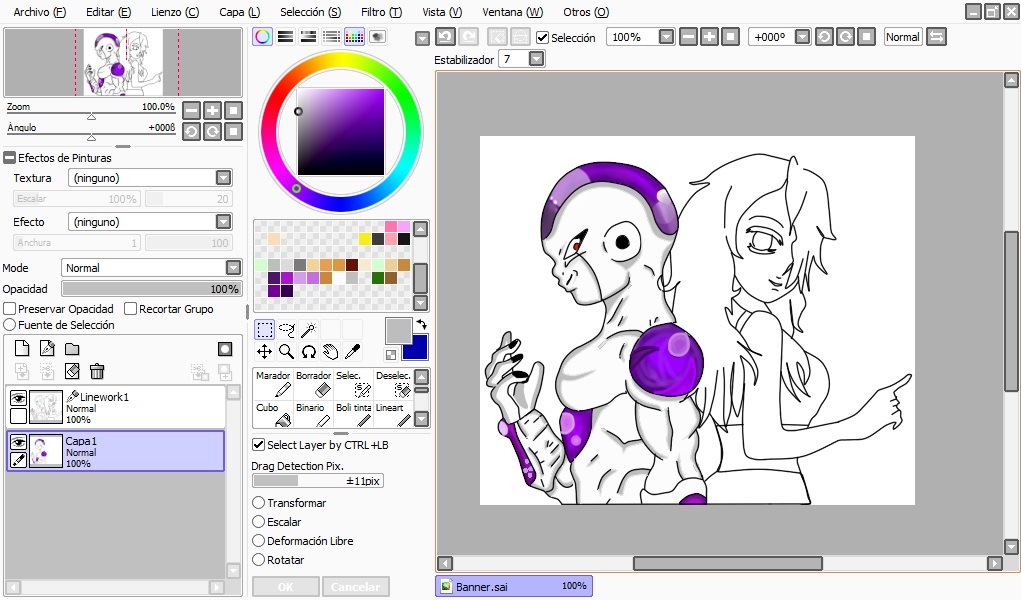This screenshot has height=600, width=1021.
Task: Open the Lienzo menu
Action: [x=175, y=12]
